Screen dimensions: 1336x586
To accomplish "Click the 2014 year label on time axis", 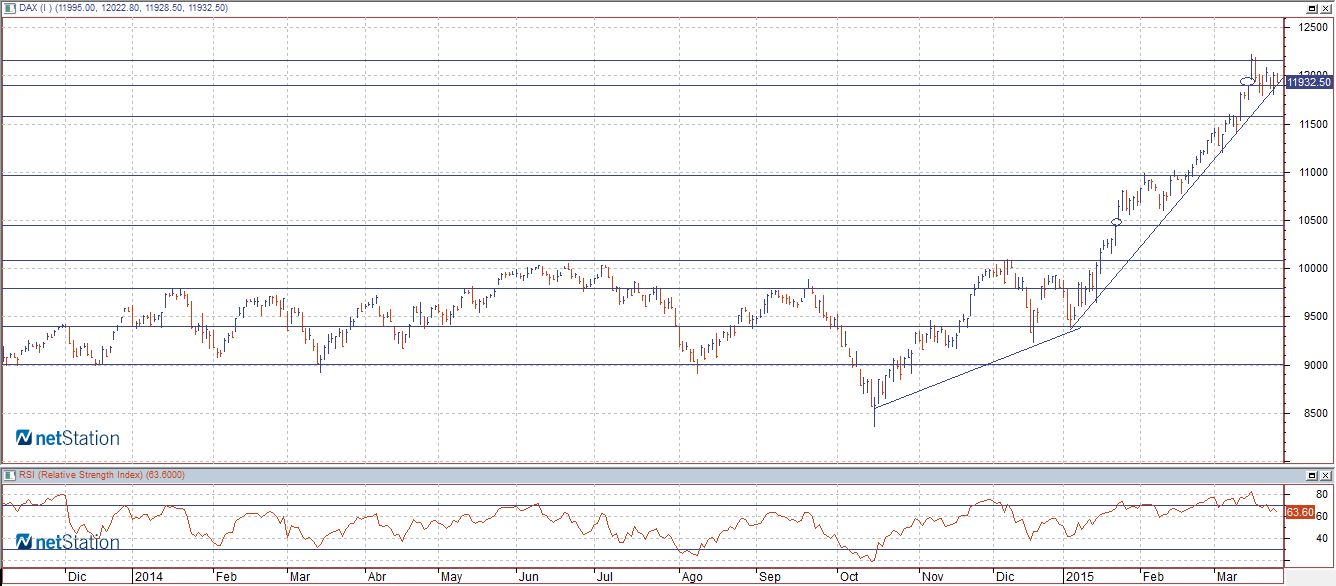I will (x=148, y=577).
